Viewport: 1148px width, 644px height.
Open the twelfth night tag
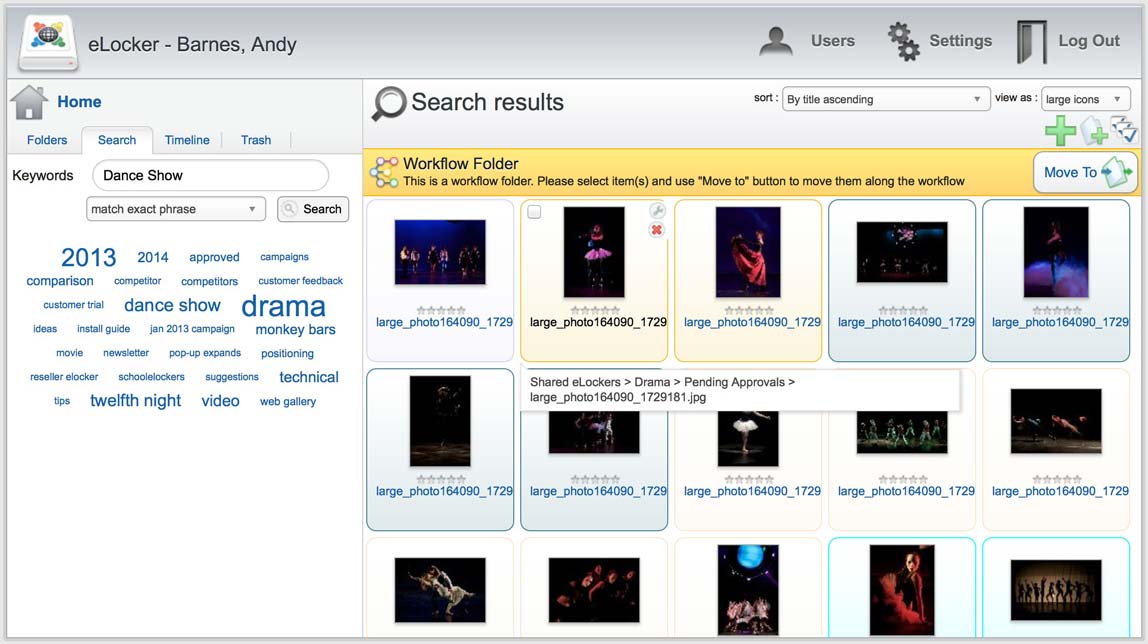135,401
